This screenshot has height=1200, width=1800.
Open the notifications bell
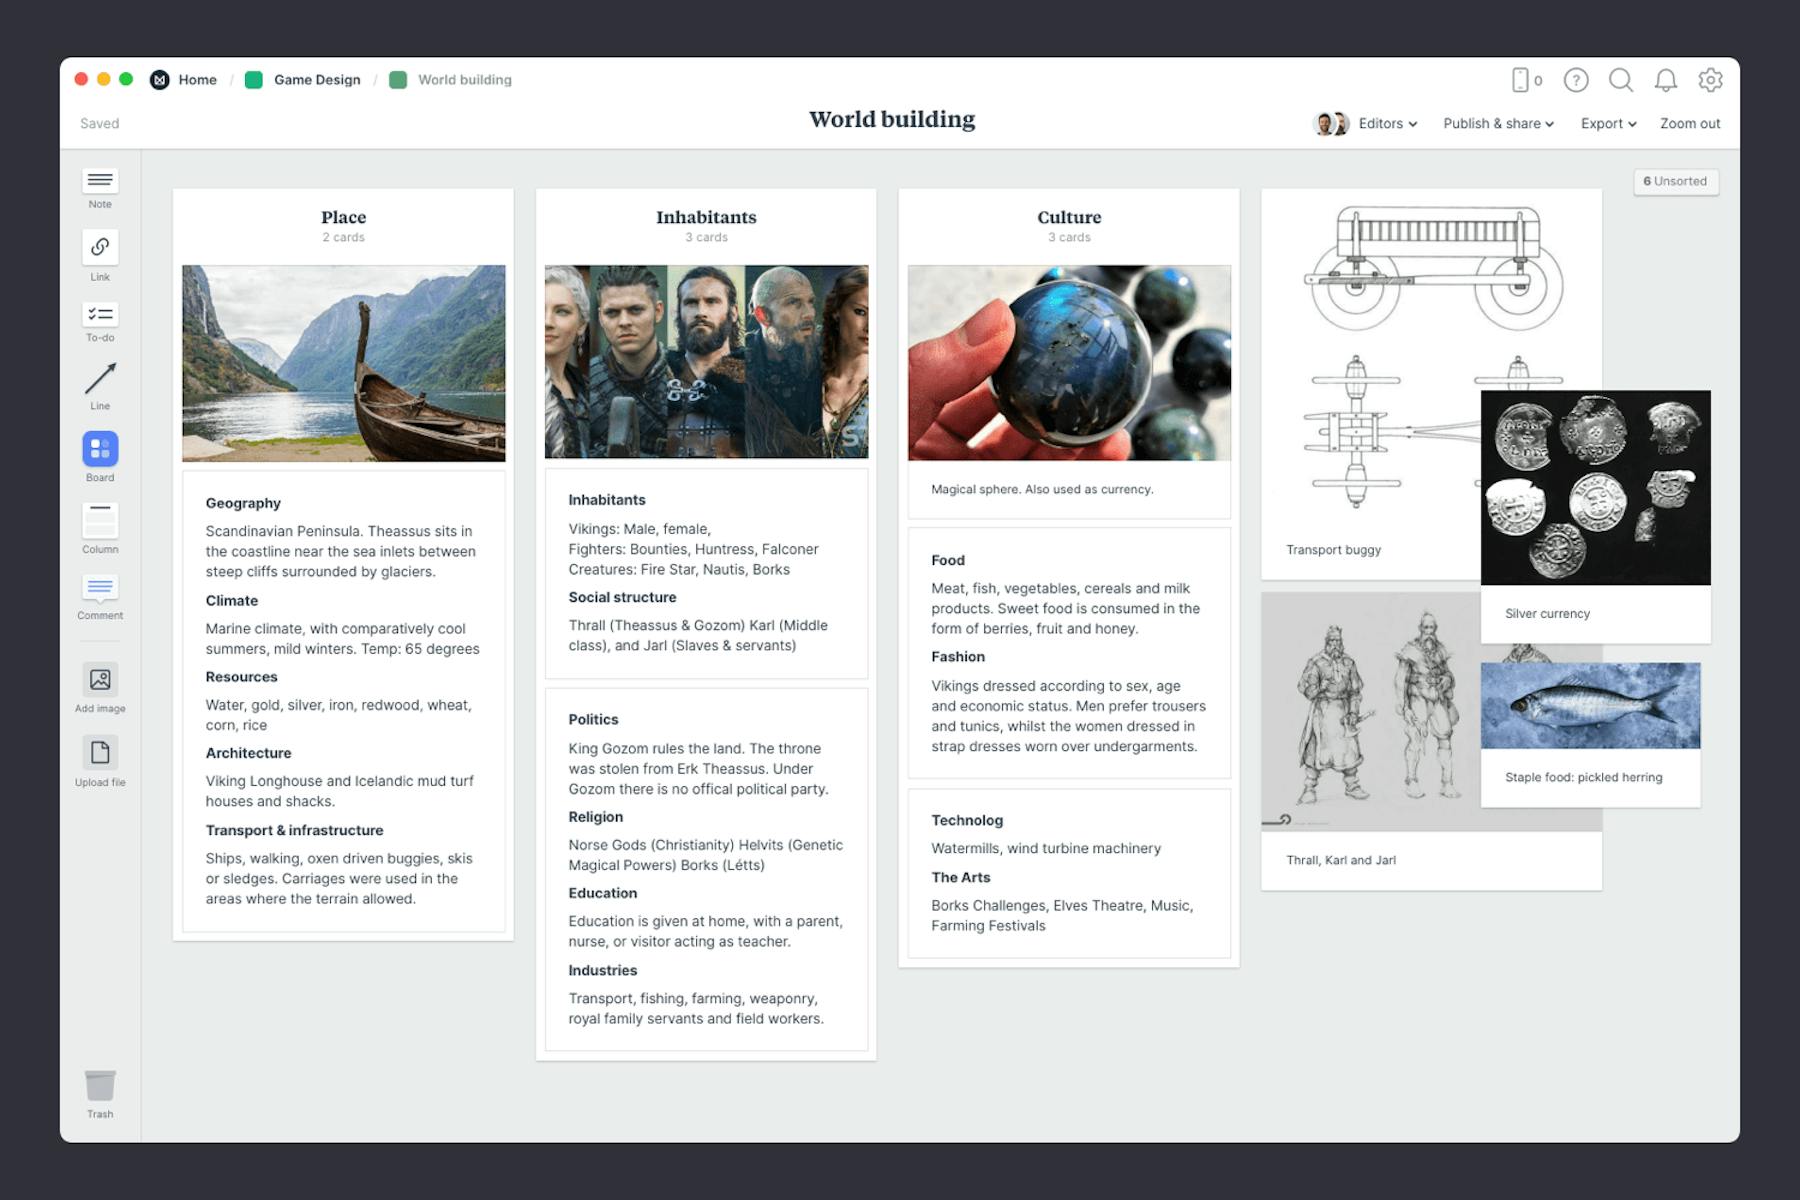[1666, 81]
